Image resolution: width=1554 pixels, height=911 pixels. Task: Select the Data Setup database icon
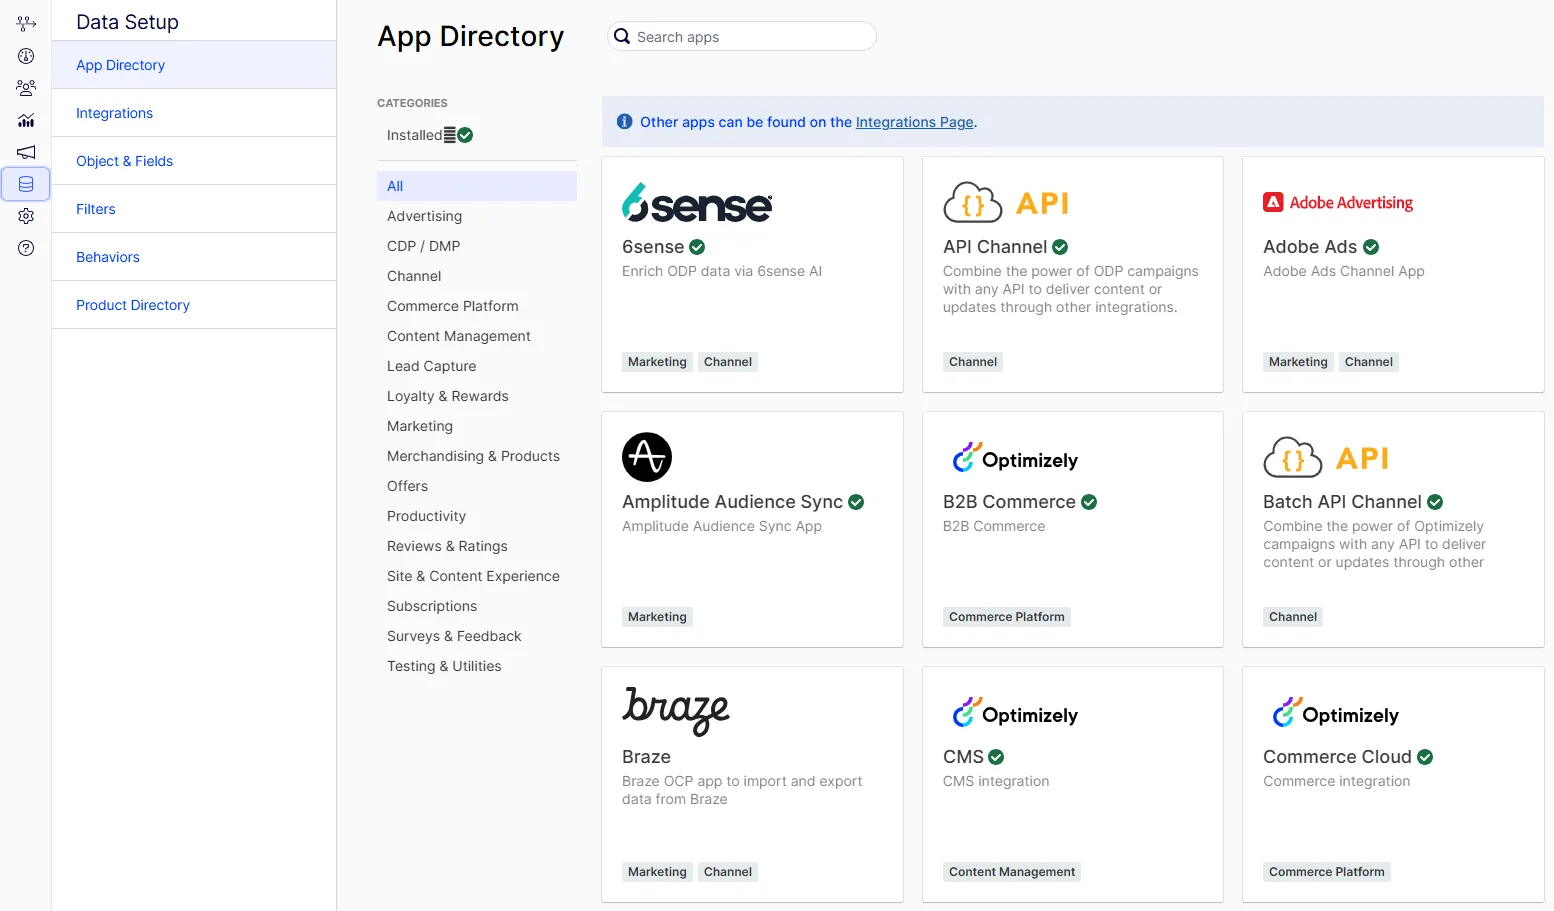coord(26,184)
